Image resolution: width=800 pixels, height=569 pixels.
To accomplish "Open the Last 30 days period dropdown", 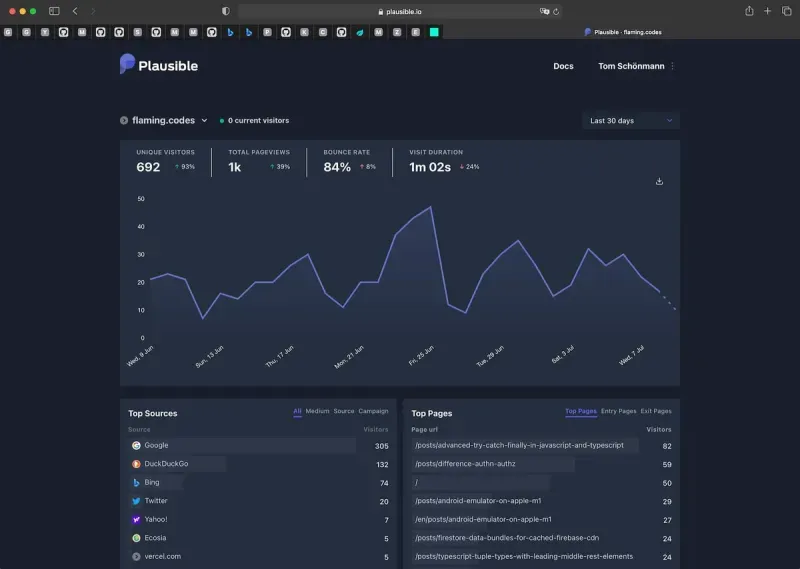I will [x=631, y=120].
